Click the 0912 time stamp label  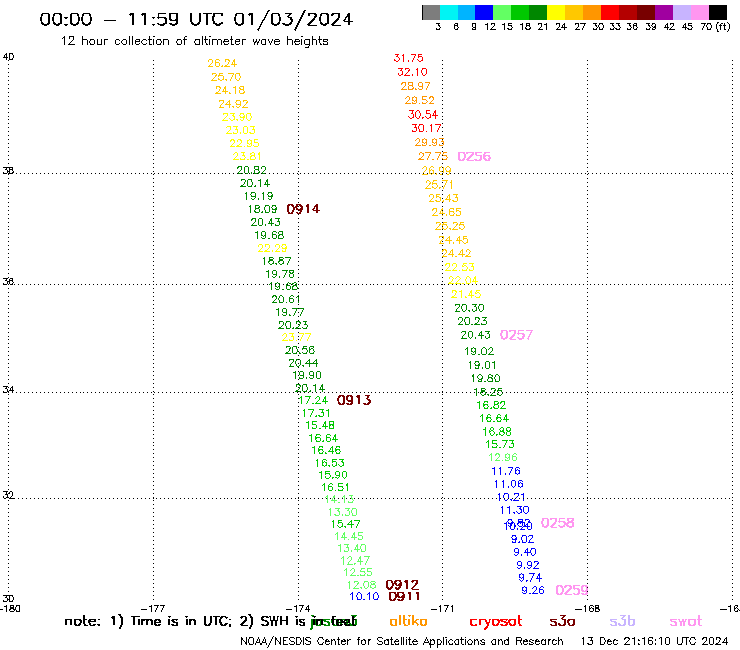[402, 585]
